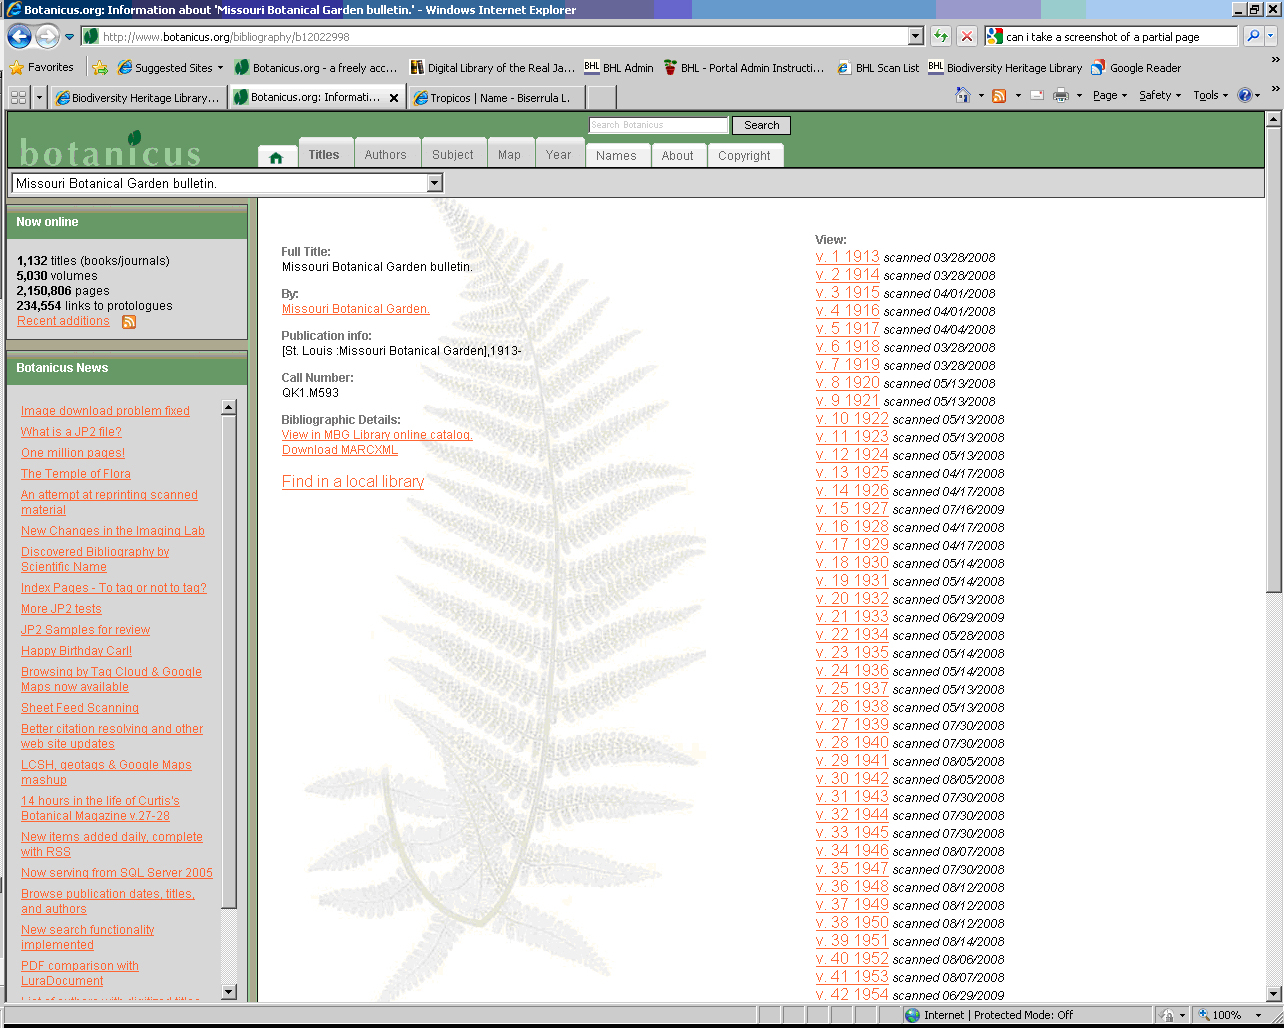Switch to the Authors tab

point(385,156)
